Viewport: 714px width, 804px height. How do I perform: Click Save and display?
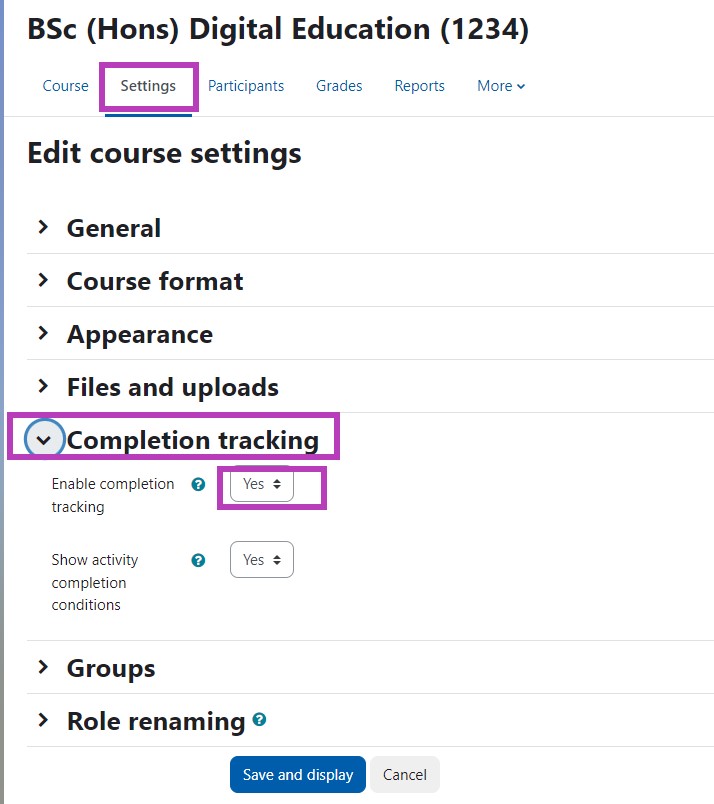point(297,774)
